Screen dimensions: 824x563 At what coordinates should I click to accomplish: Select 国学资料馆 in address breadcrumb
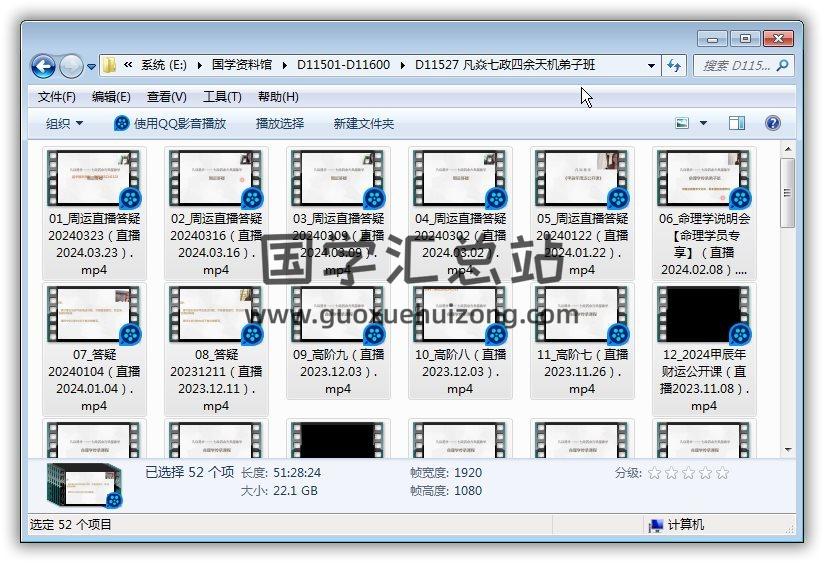[x=242, y=65]
